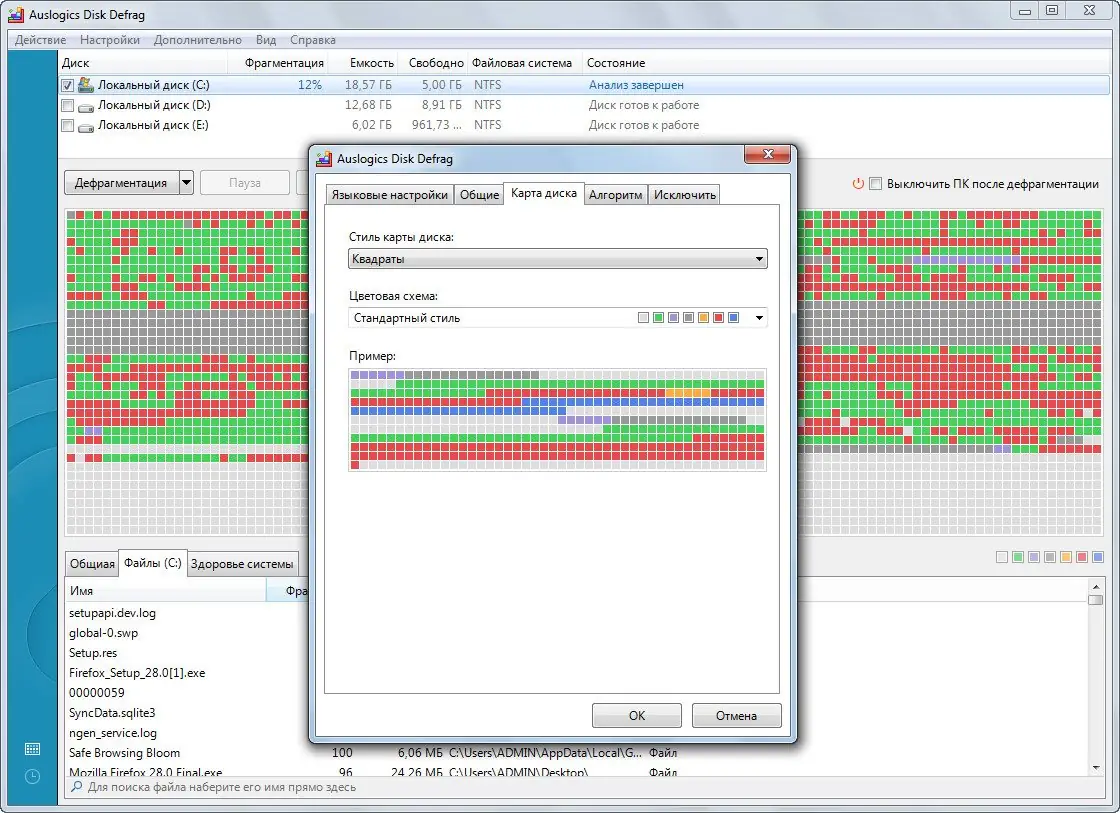This screenshot has width=1120, height=813.
Task: Click the file list scrollbar up arrow
Action: coord(1096,587)
